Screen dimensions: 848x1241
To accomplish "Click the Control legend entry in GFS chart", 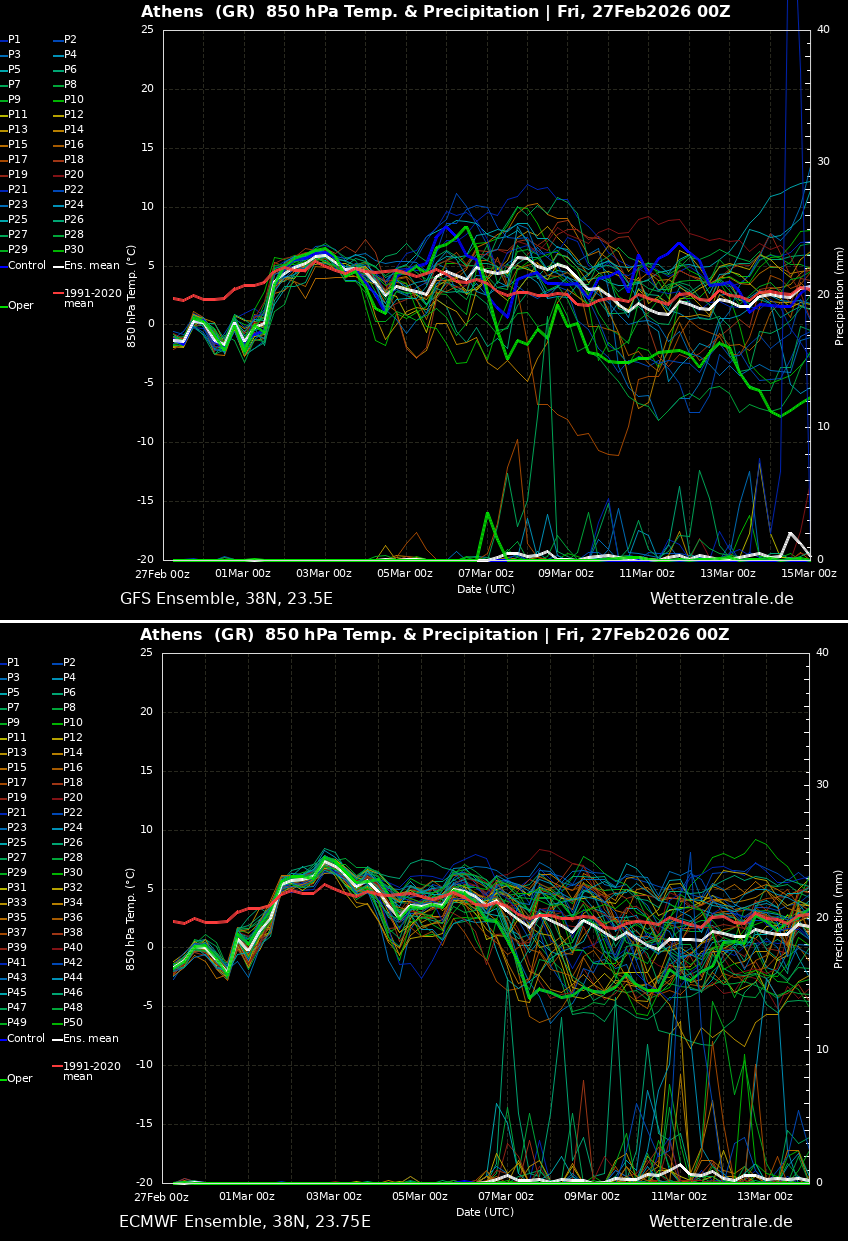I will pos(27,266).
